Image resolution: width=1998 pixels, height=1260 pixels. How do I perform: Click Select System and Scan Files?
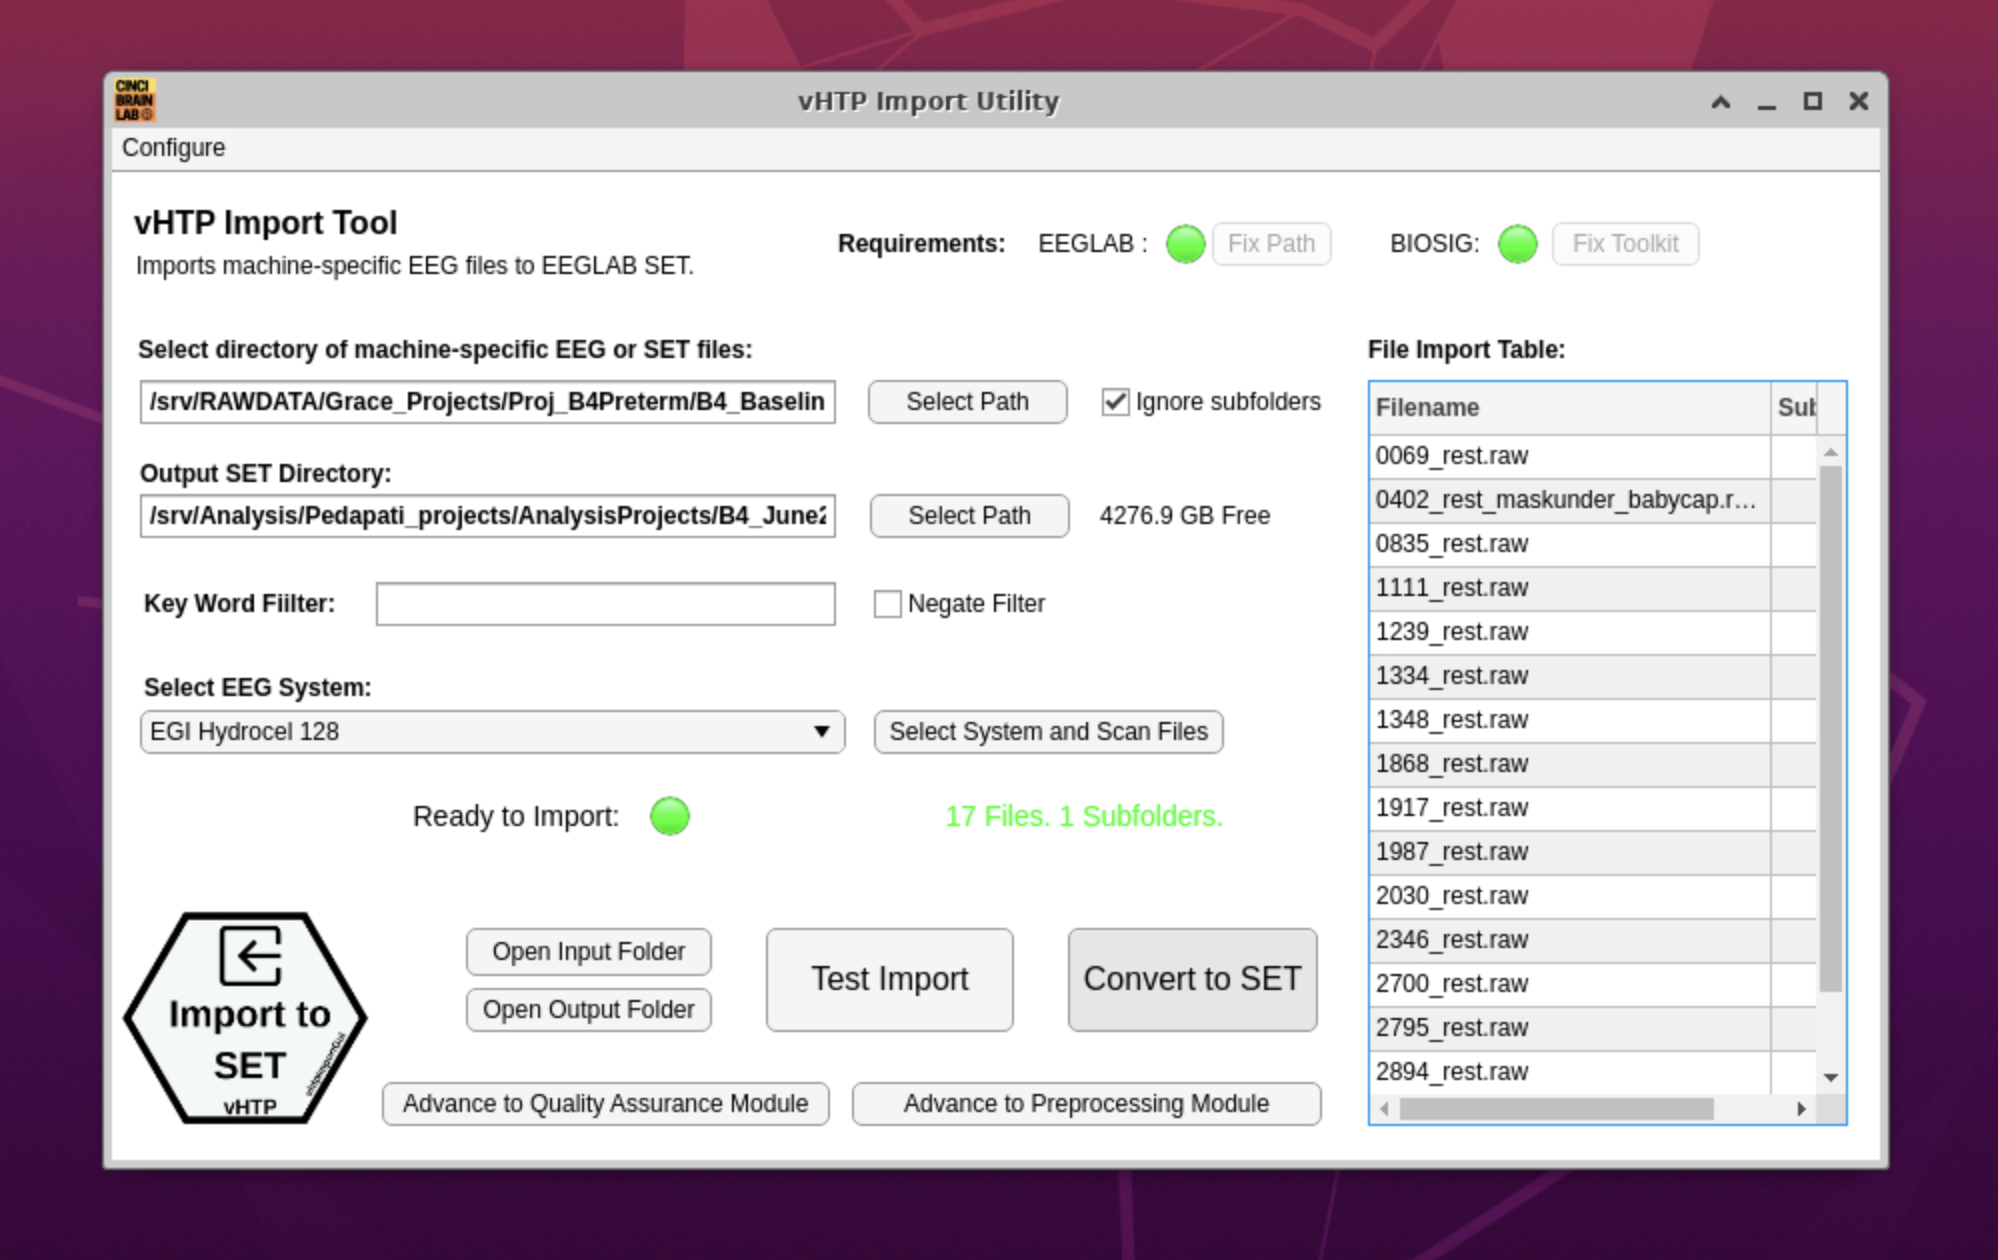1048,732
